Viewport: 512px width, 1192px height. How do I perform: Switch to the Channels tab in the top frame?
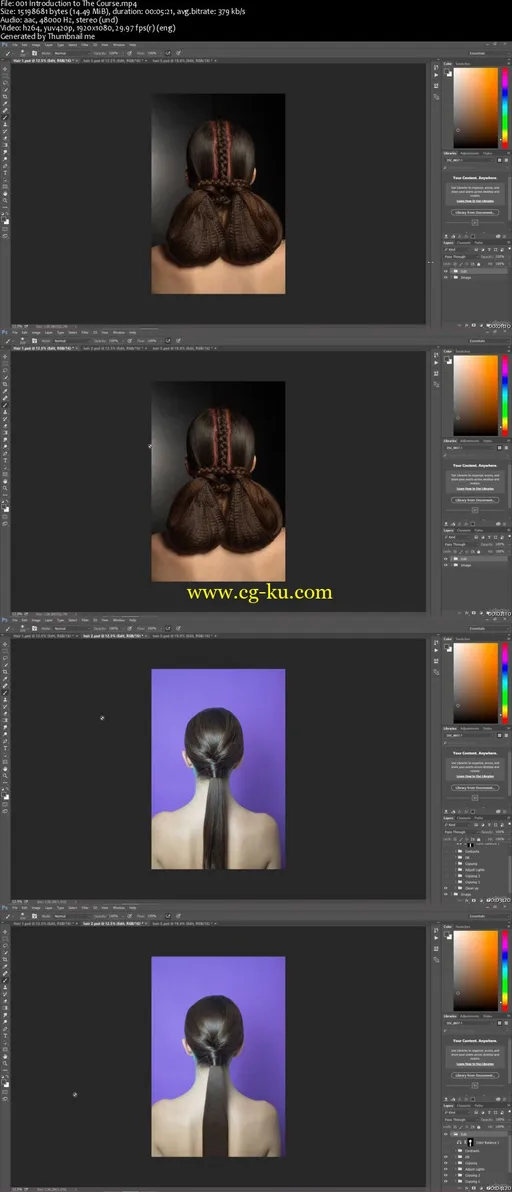463,243
